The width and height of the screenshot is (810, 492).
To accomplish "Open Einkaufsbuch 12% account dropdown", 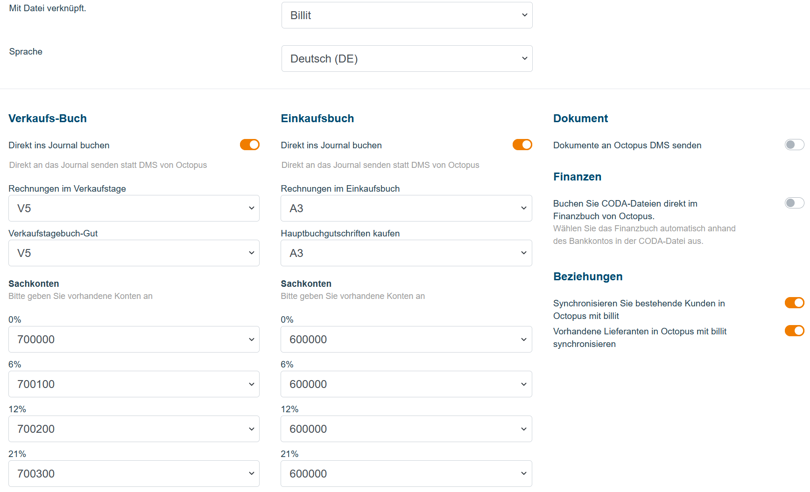I will (406, 429).
